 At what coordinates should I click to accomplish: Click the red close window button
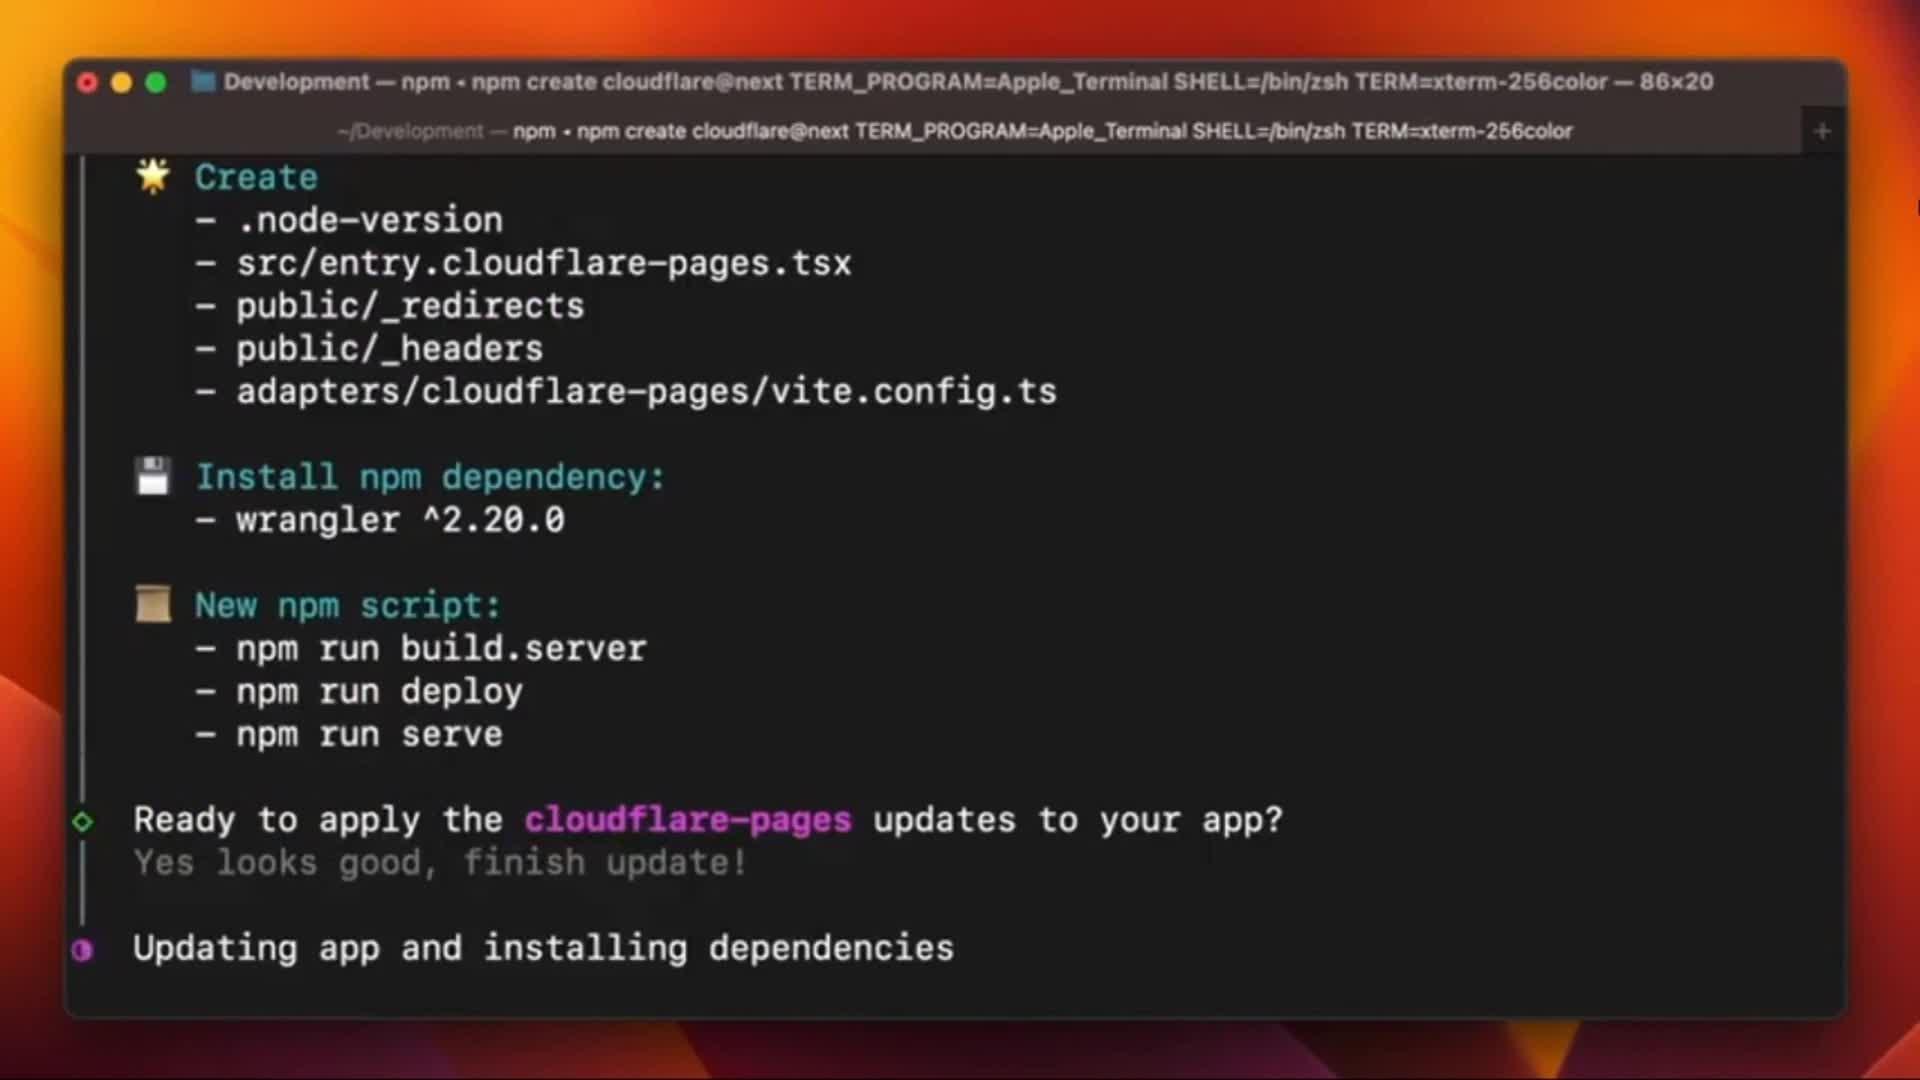pos(87,83)
